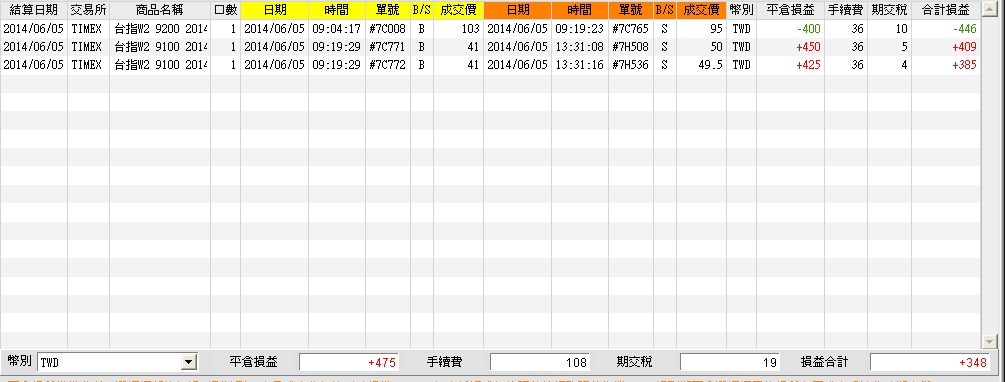
Task: Click the 手續費 cell in the #7C772 row
Action: click(846, 65)
